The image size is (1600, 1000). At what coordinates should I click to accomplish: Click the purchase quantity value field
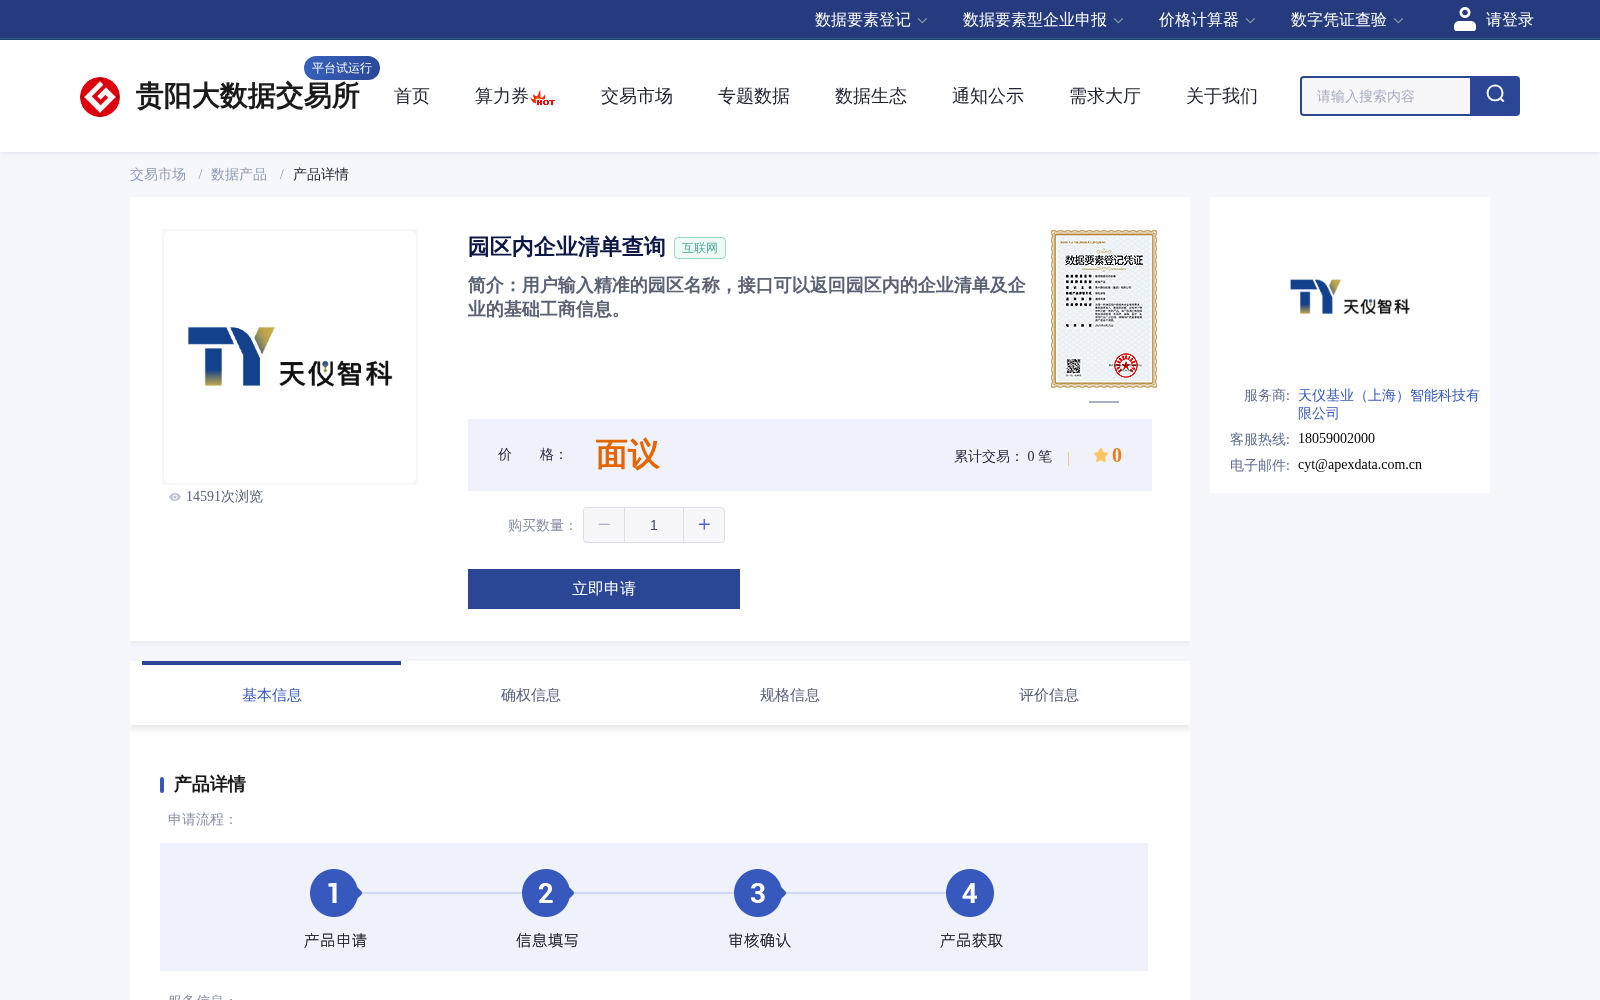(x=654, y=525)
